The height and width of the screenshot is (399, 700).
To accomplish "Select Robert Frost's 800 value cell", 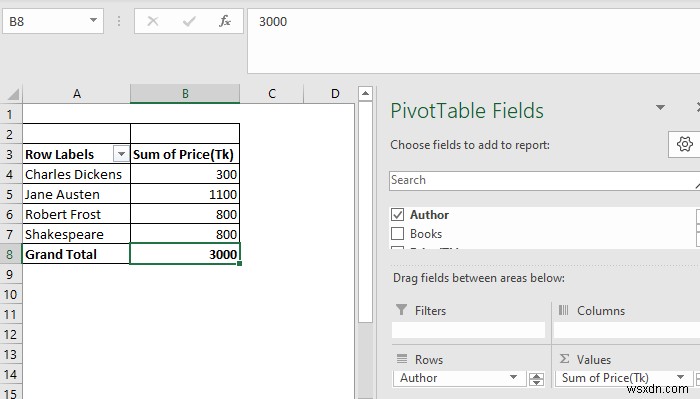I will pos(185,214).
